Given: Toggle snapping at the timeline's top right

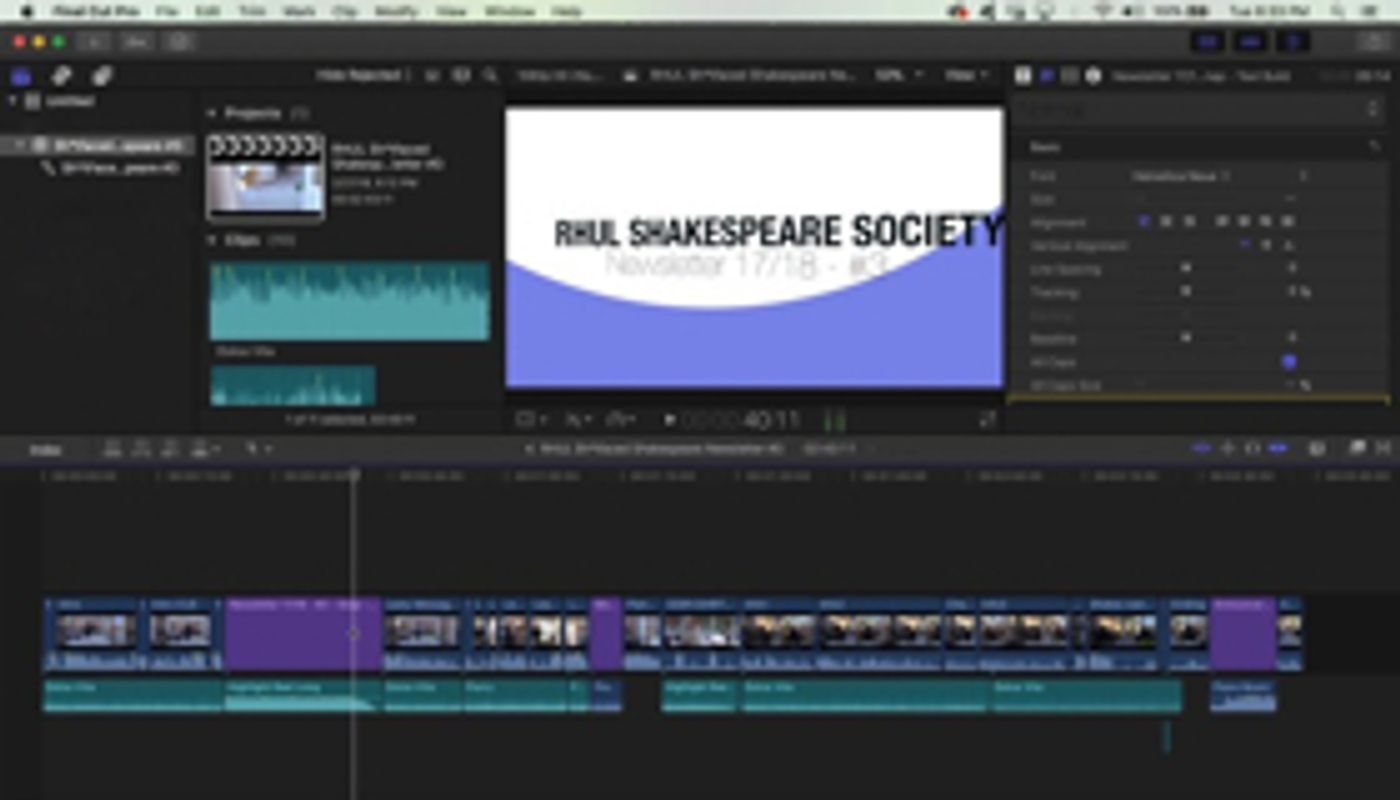Looking at the screenshot, I should [x=1277, y=449].
